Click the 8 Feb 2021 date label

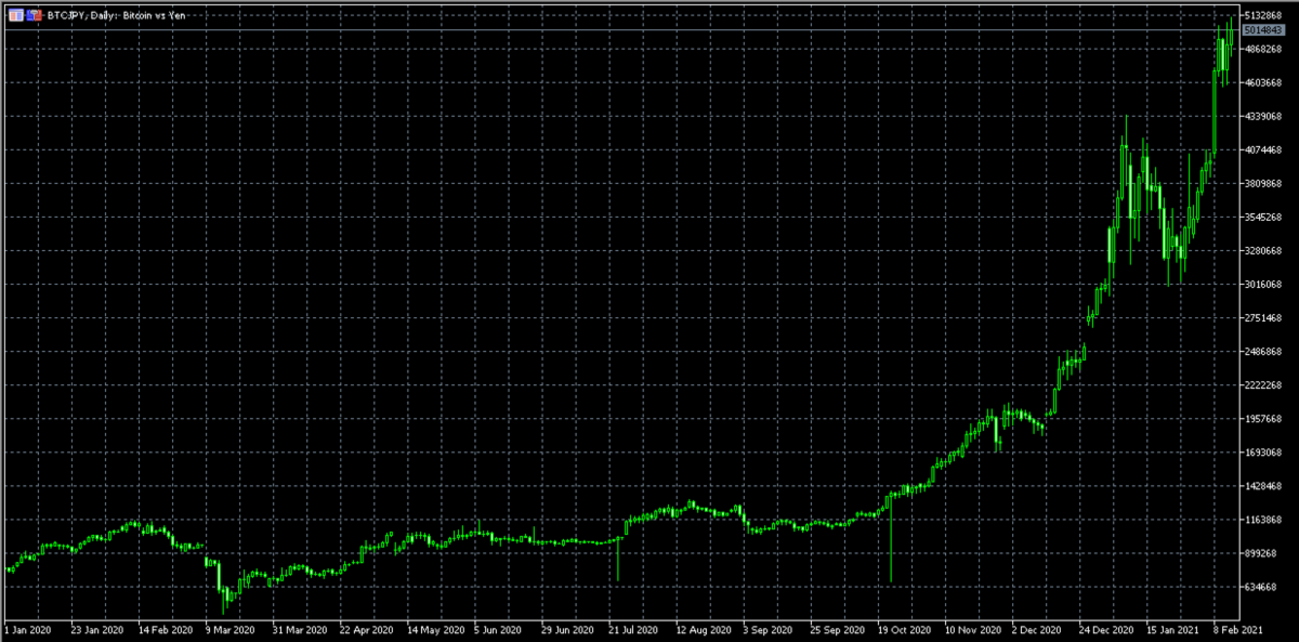coord(1238,631)
